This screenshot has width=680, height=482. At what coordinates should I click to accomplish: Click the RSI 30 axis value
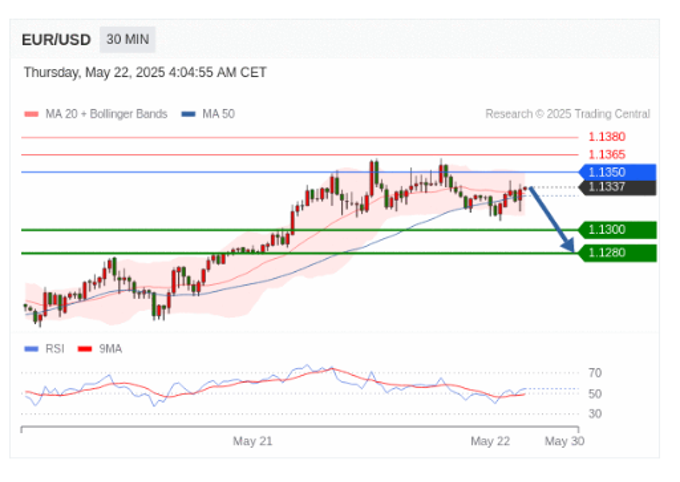click(595, 414)
